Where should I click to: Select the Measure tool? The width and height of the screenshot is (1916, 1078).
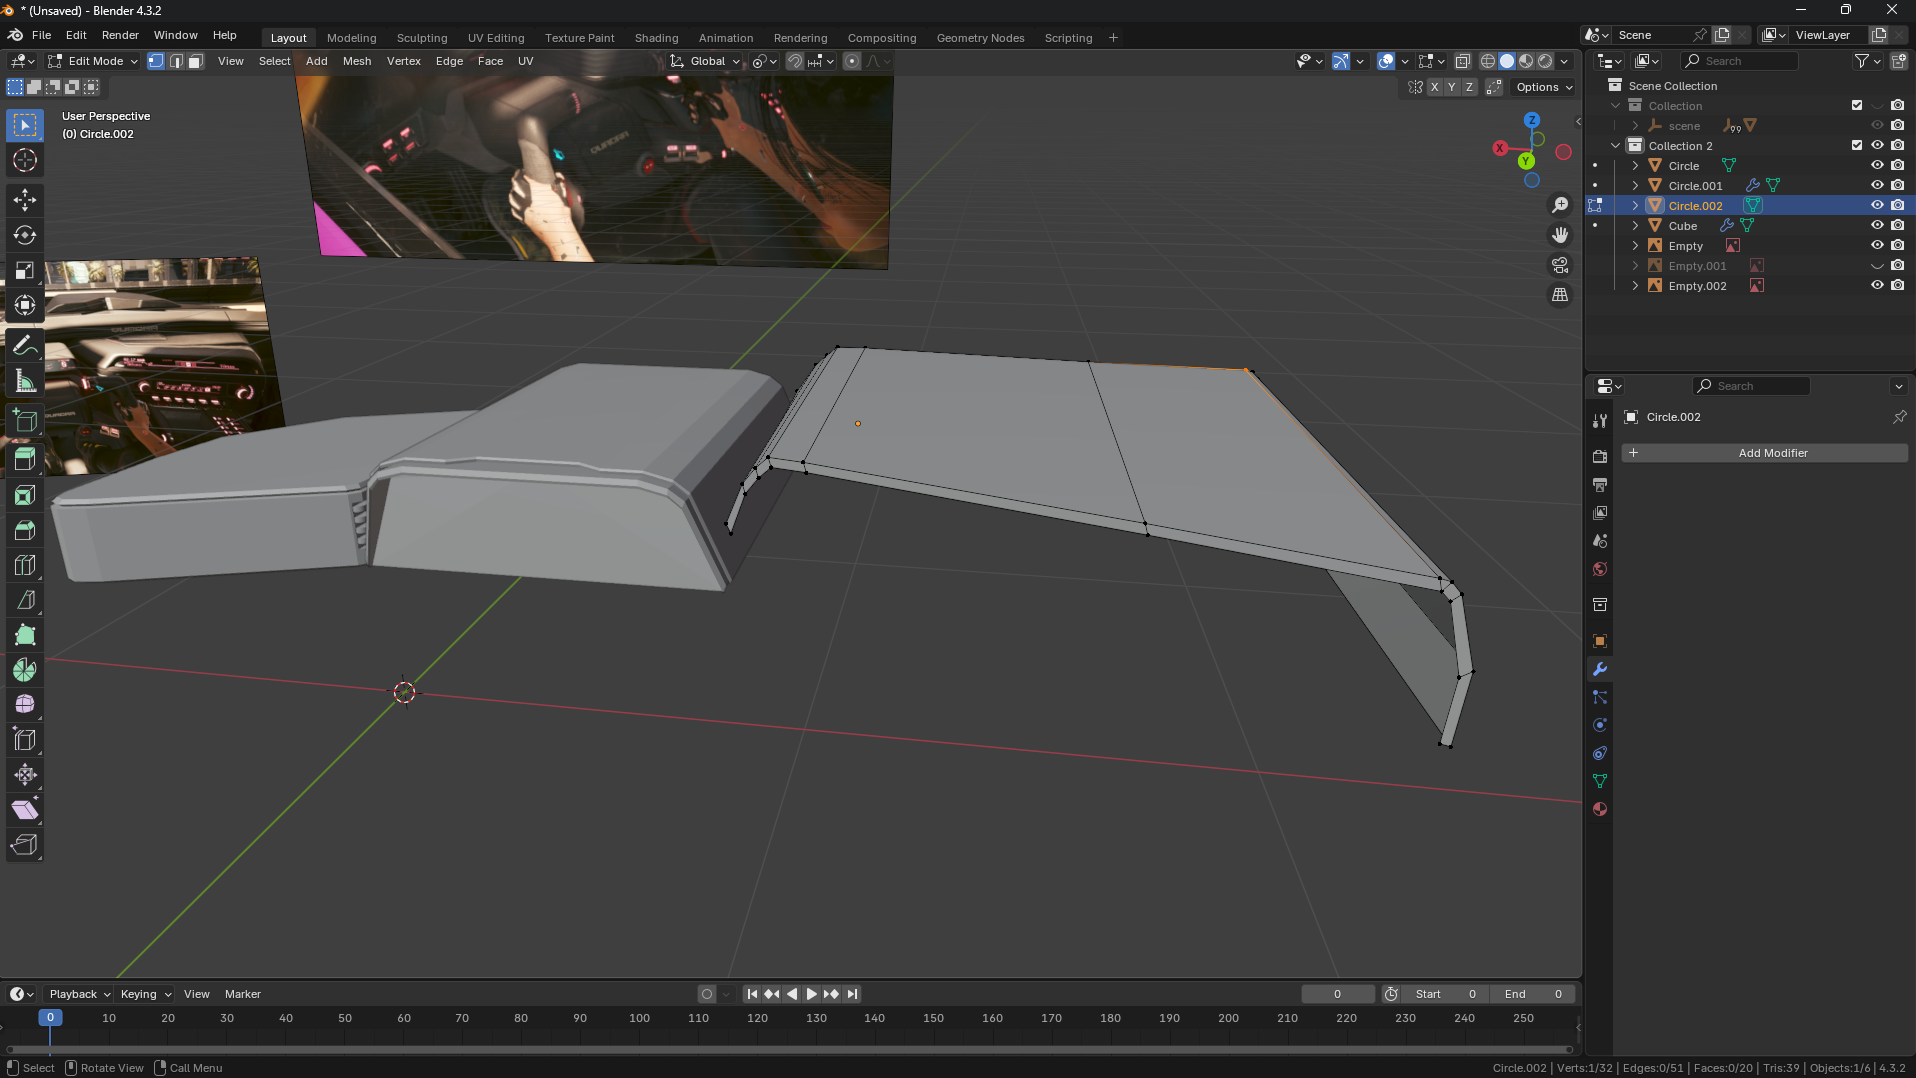pos(25,381)
